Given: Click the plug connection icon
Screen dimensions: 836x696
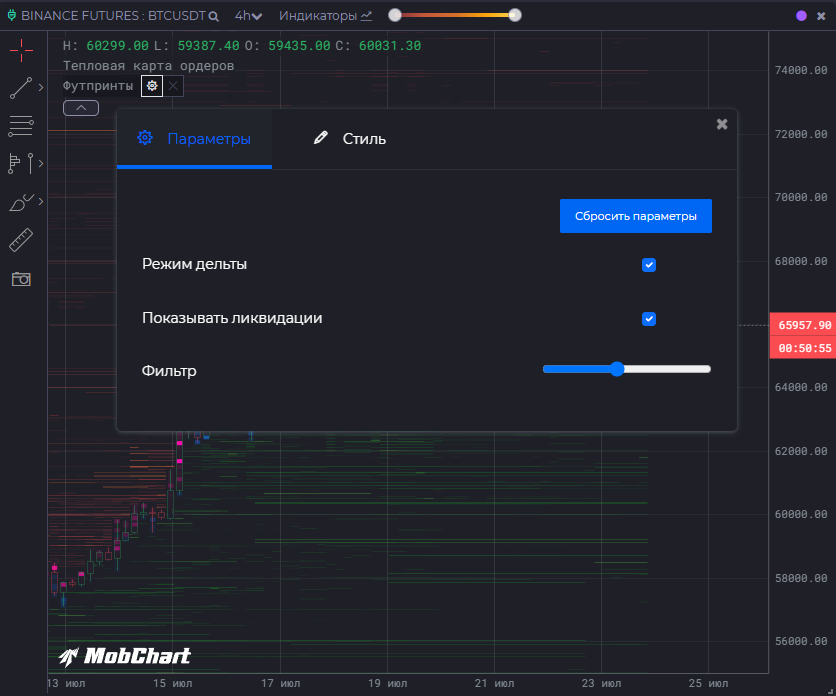Looking at the screenshot, I should 12,15.
